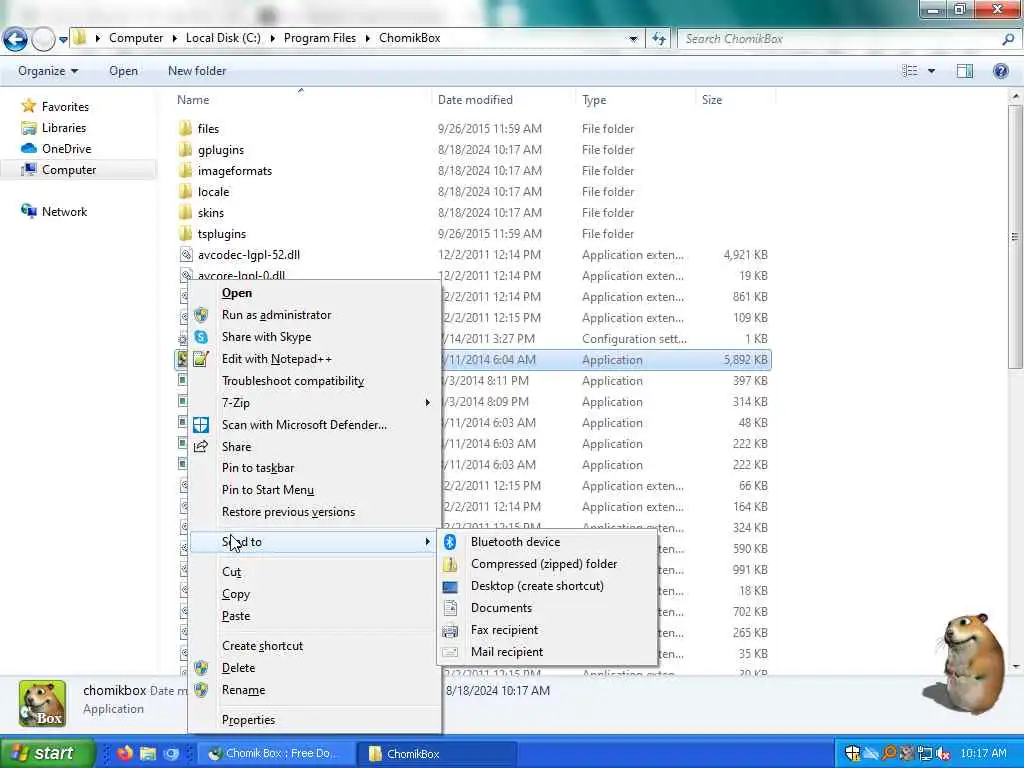The image size is (1024, 768).
Task: Open the Organize menu
Action: pos(48,71)
